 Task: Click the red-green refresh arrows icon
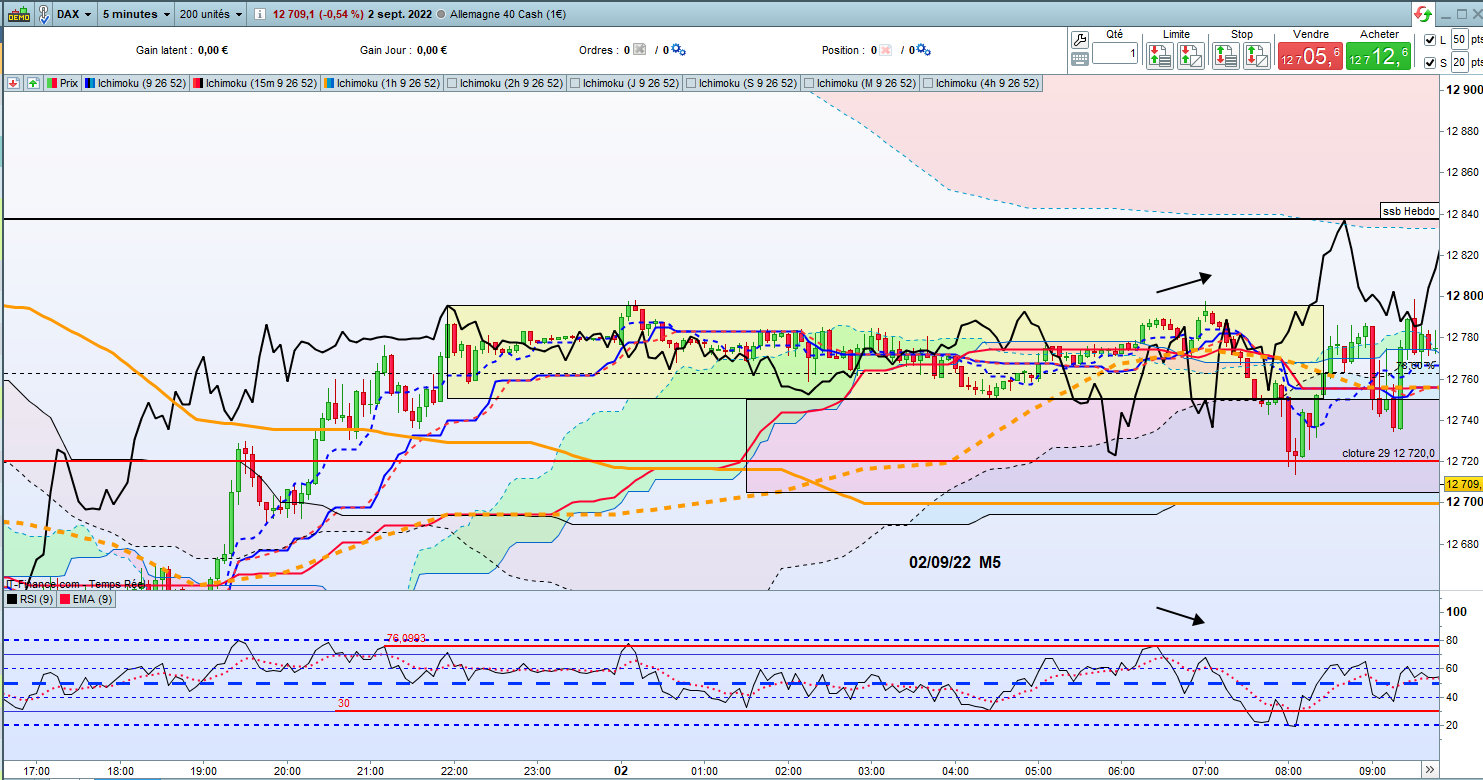1422,14
